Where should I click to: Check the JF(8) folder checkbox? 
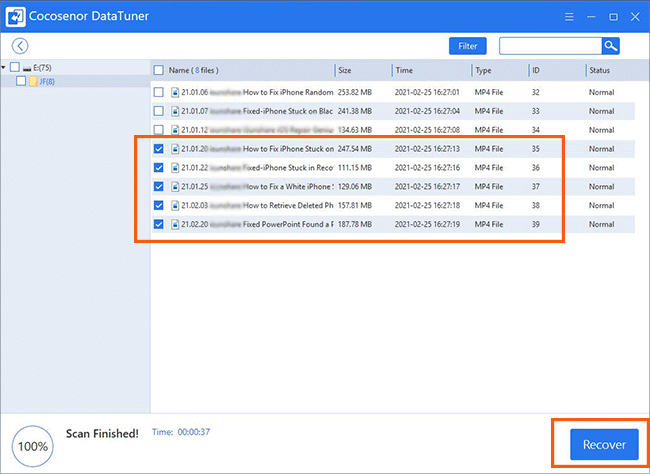pyautogui.click(x=21, y=81)
